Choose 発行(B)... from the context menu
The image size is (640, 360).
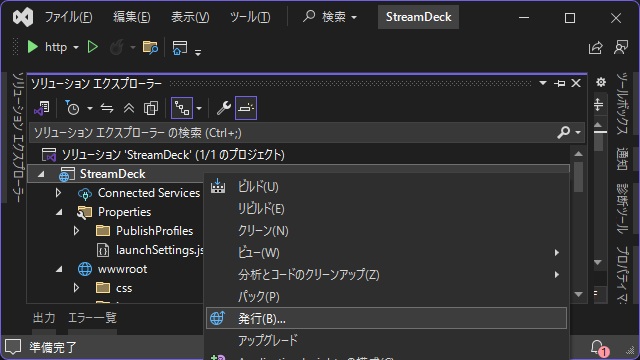386,318
